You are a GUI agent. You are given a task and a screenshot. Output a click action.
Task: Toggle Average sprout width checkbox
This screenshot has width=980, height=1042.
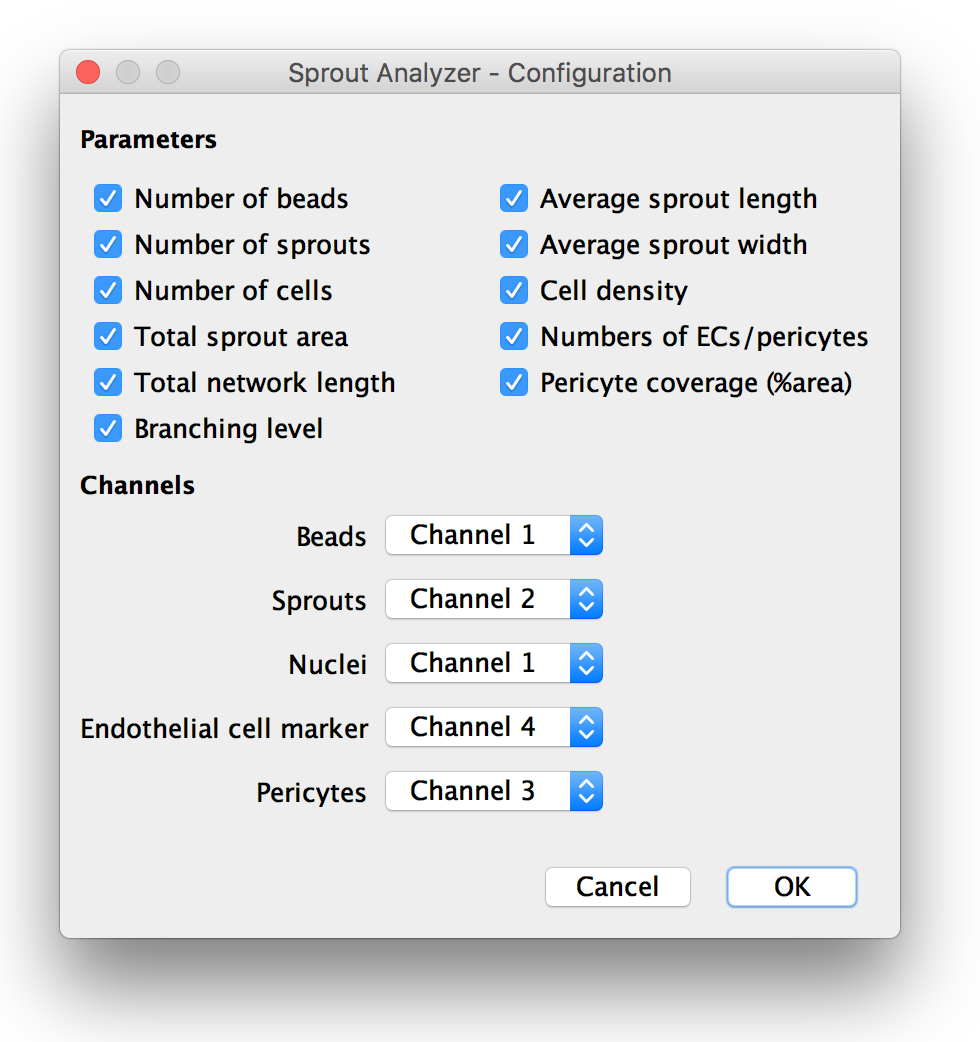click(x=514, y=245)
